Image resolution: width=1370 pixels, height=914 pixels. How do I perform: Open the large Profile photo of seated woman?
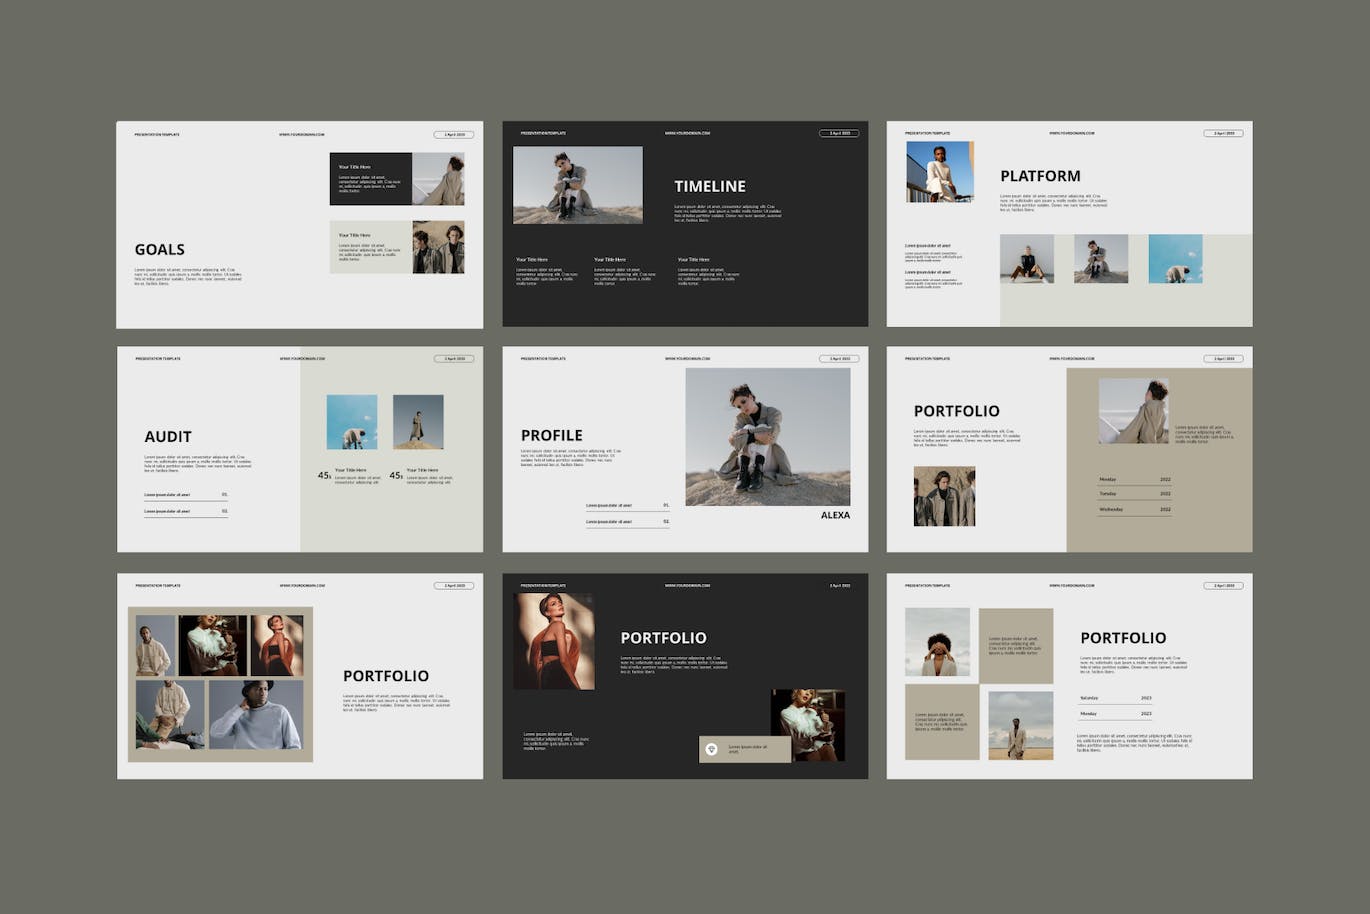[767, 436]
